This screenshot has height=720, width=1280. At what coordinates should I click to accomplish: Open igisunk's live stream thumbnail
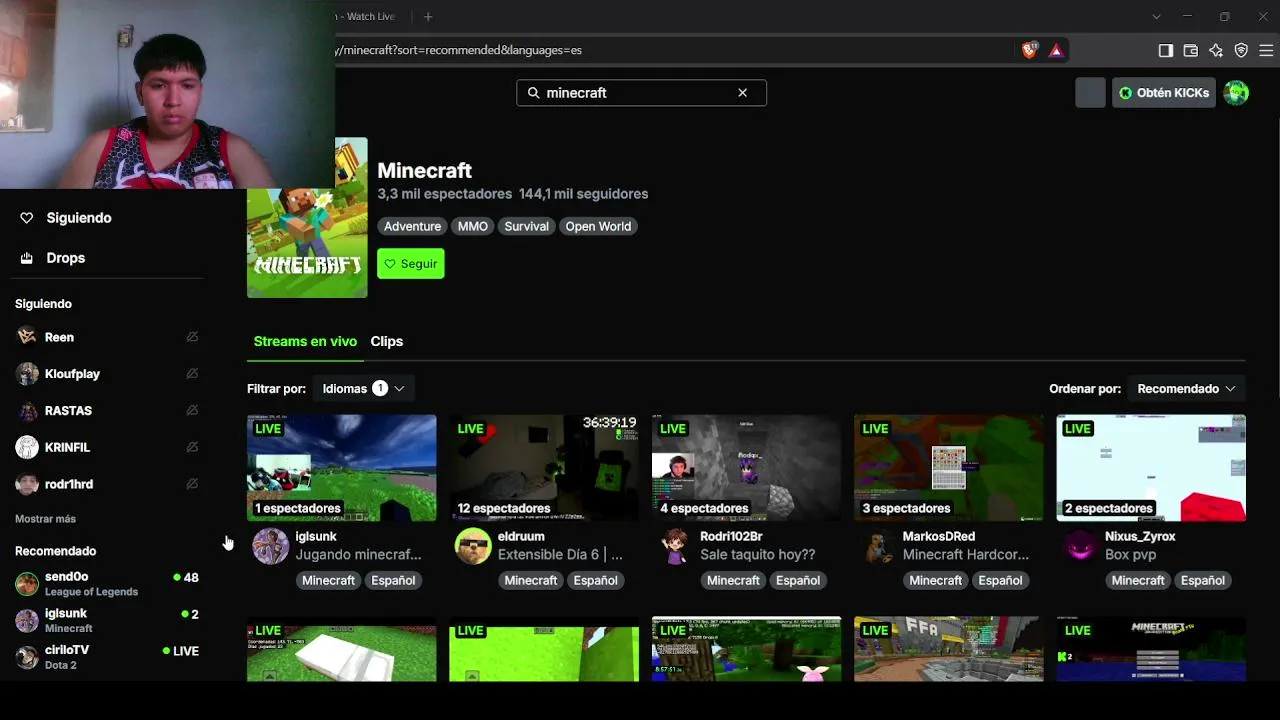click(x=342, y=468)
